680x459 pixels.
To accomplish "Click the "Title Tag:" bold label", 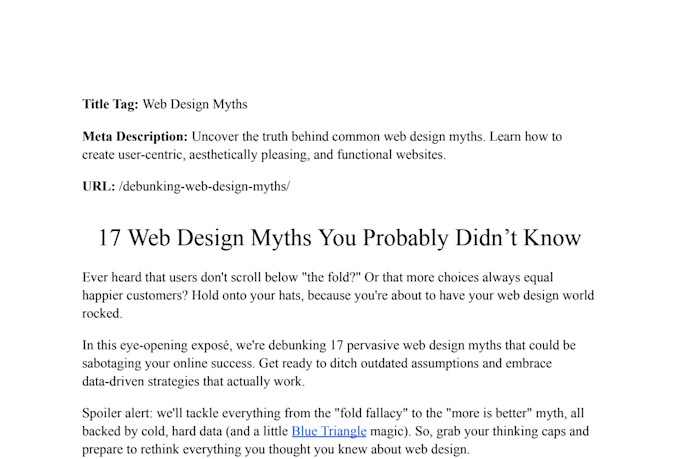I will coord(110,105).
